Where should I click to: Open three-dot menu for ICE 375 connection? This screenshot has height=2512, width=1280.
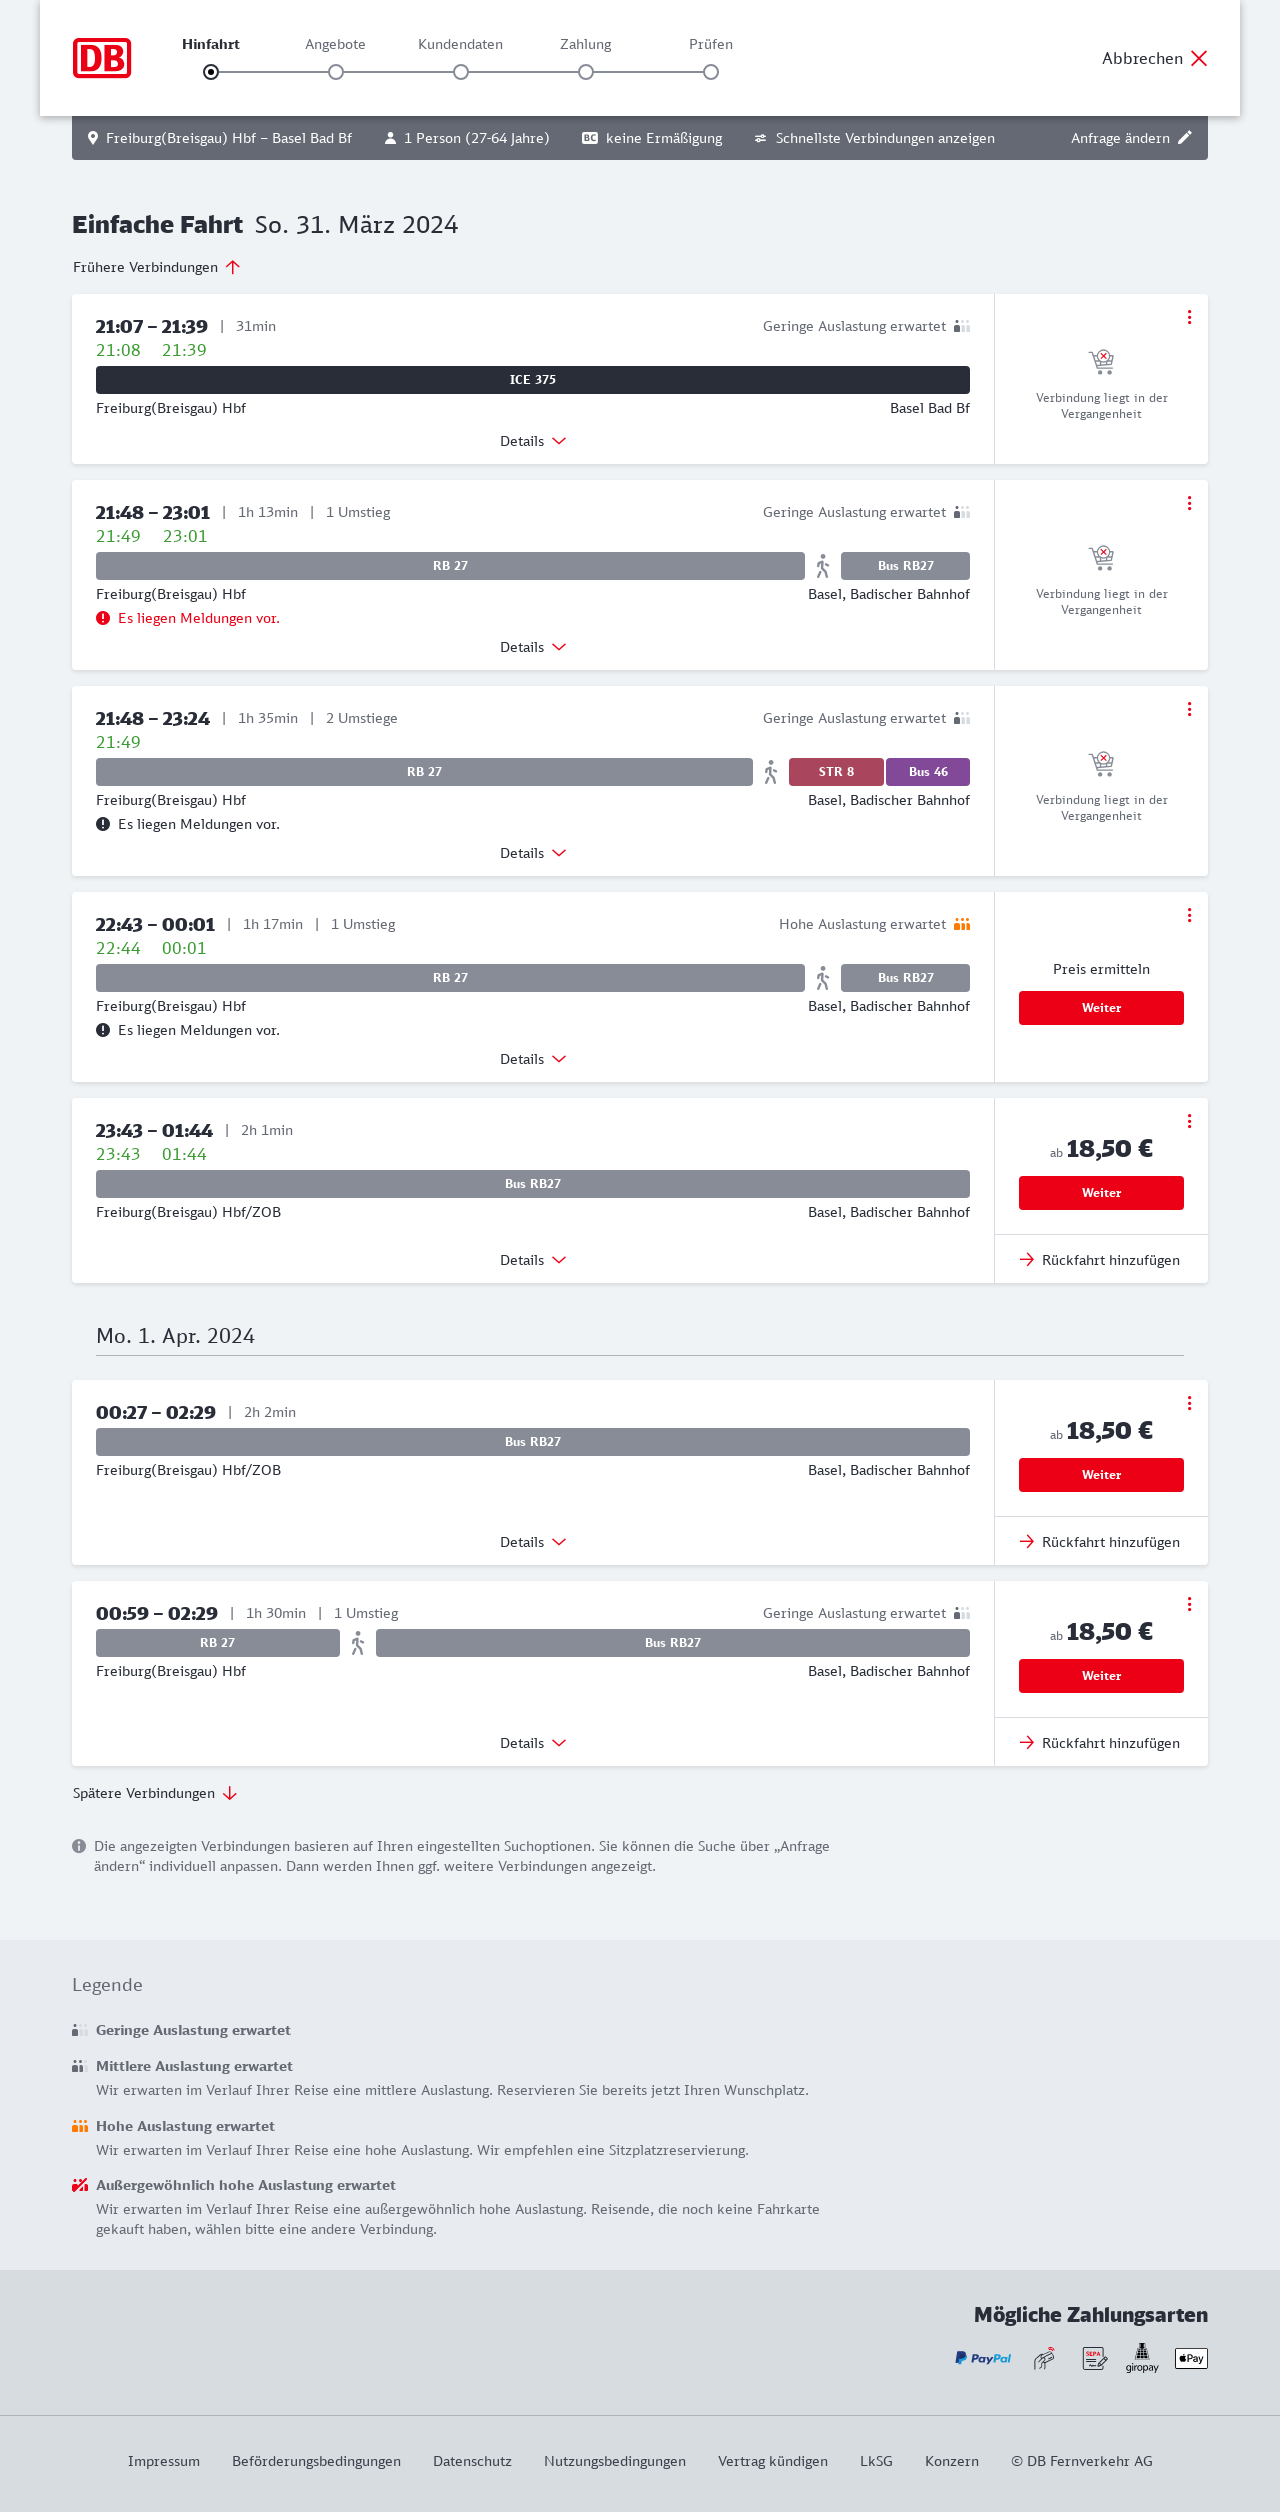point(1189,317)
